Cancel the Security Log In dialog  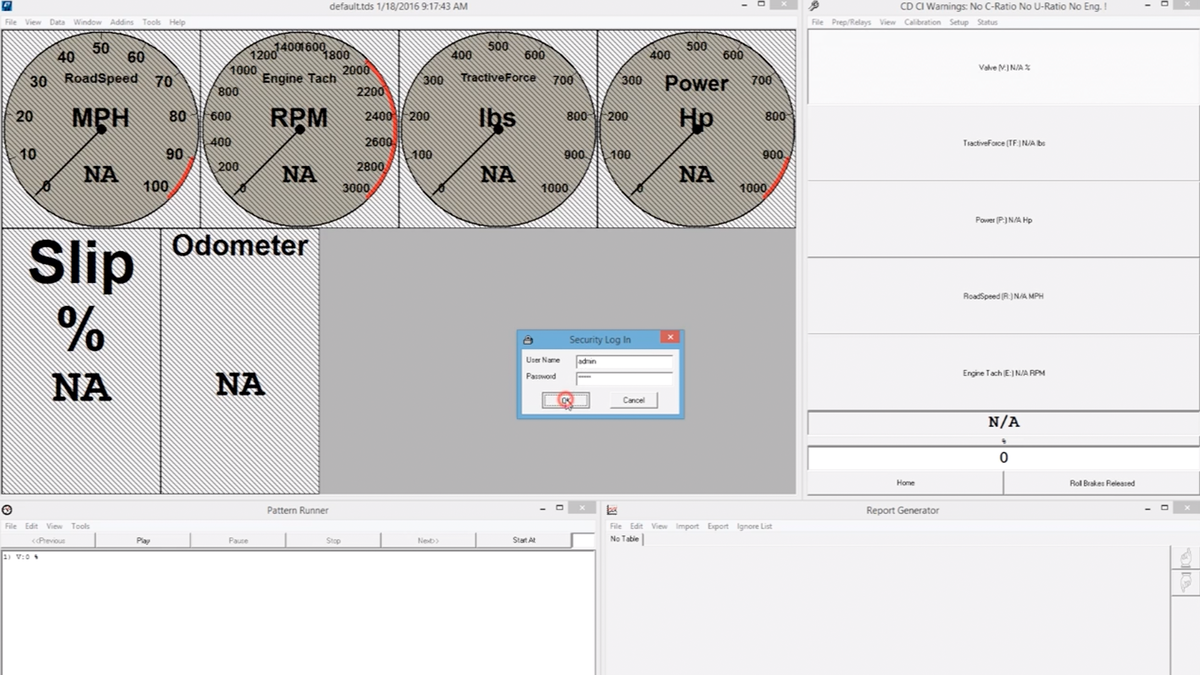tap(634, 400)
